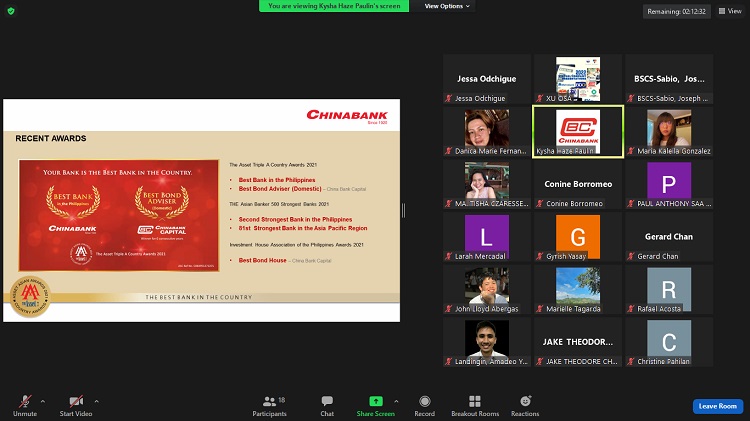Click the Leave Room button
750x421 pixels.
717,406
